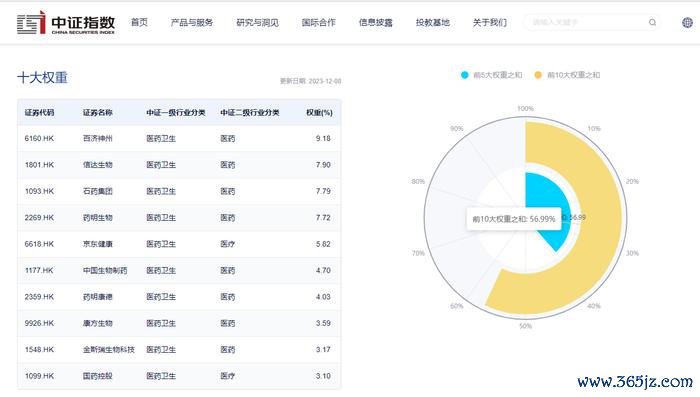
Task: Click the 证券代码 column header
Action: tap(39, 113)
